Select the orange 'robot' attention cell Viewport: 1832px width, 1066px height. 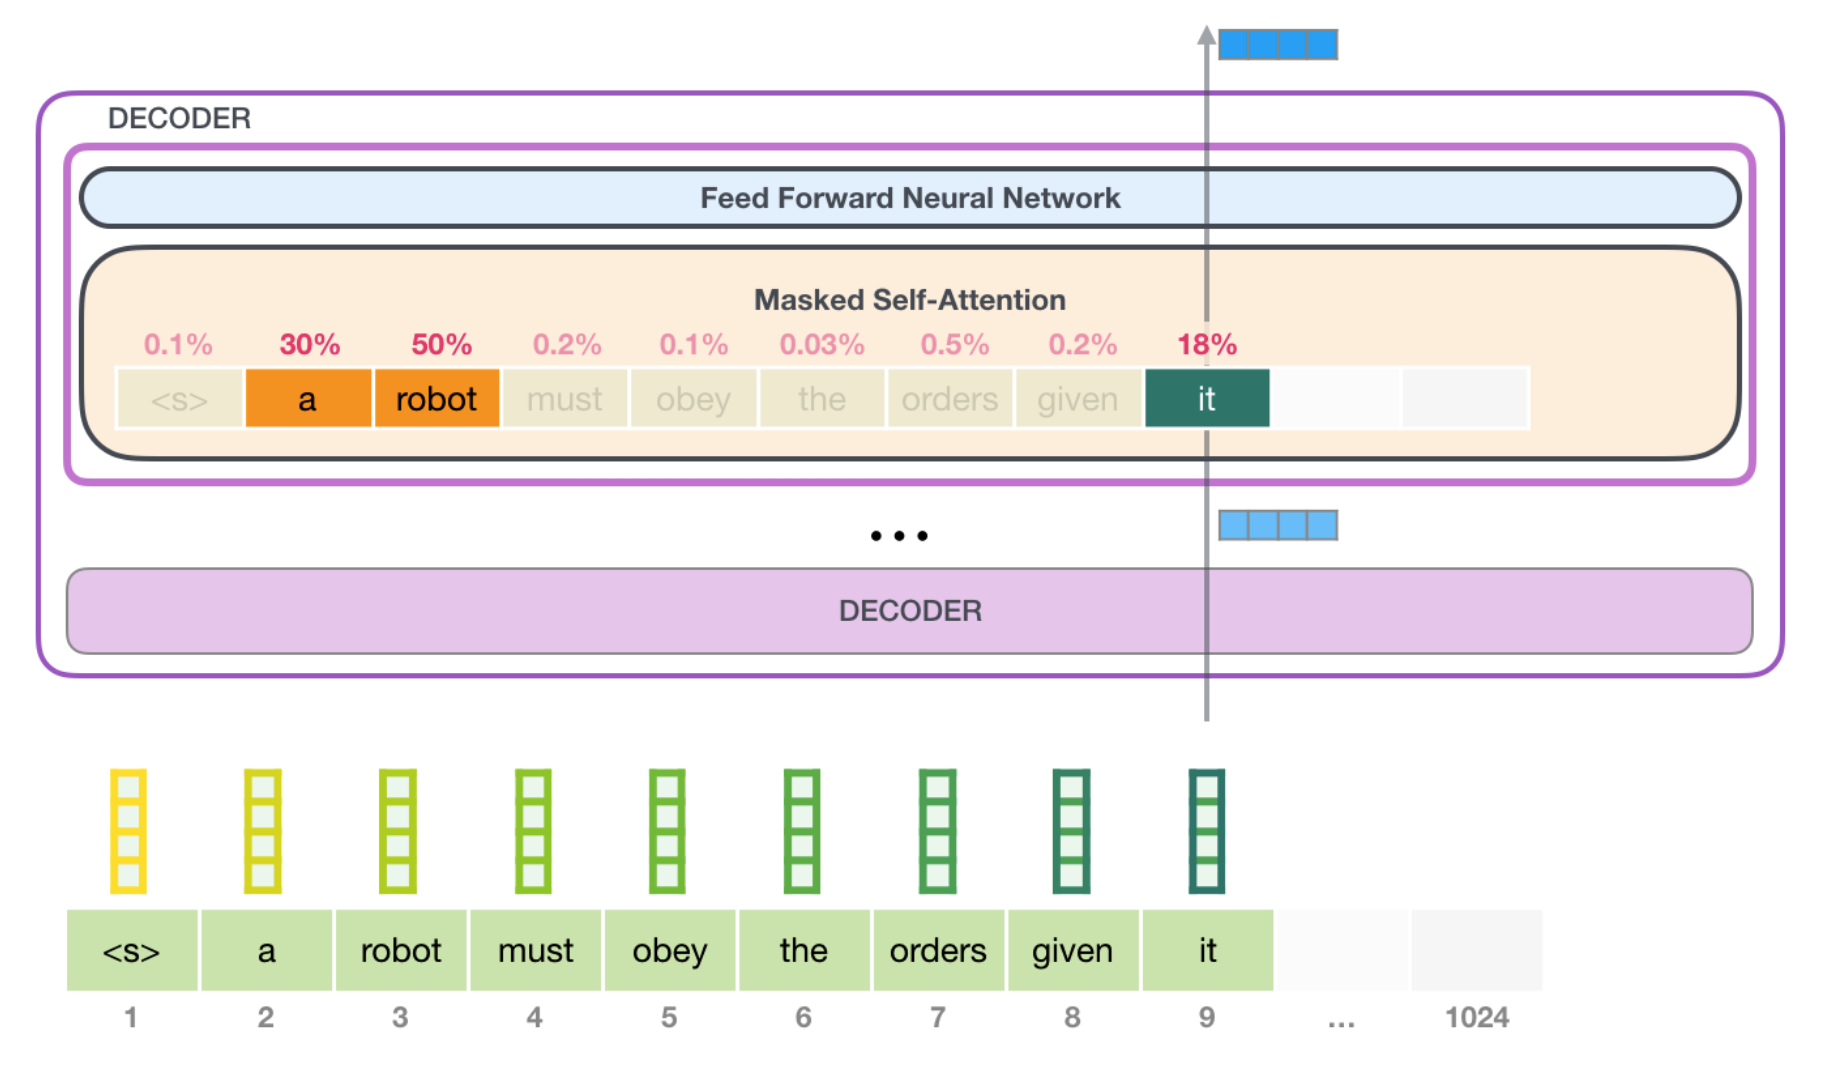point(436,399)
